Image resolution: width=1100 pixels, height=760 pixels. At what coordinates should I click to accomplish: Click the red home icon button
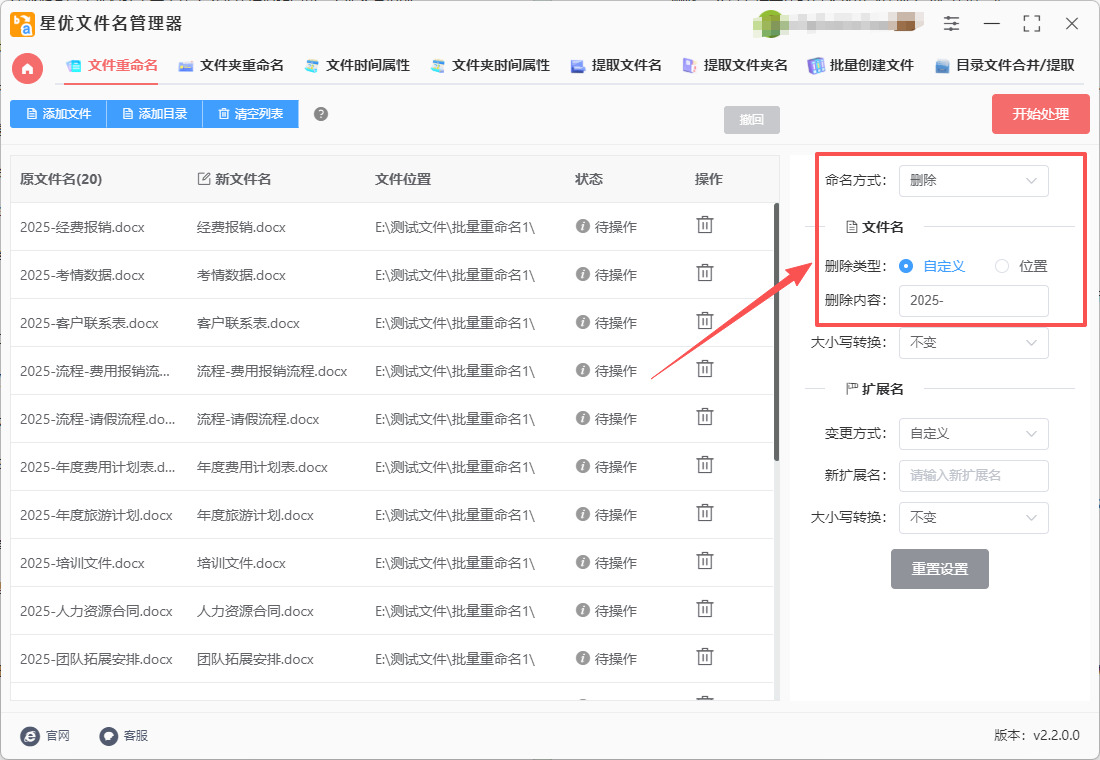(27, 69)
